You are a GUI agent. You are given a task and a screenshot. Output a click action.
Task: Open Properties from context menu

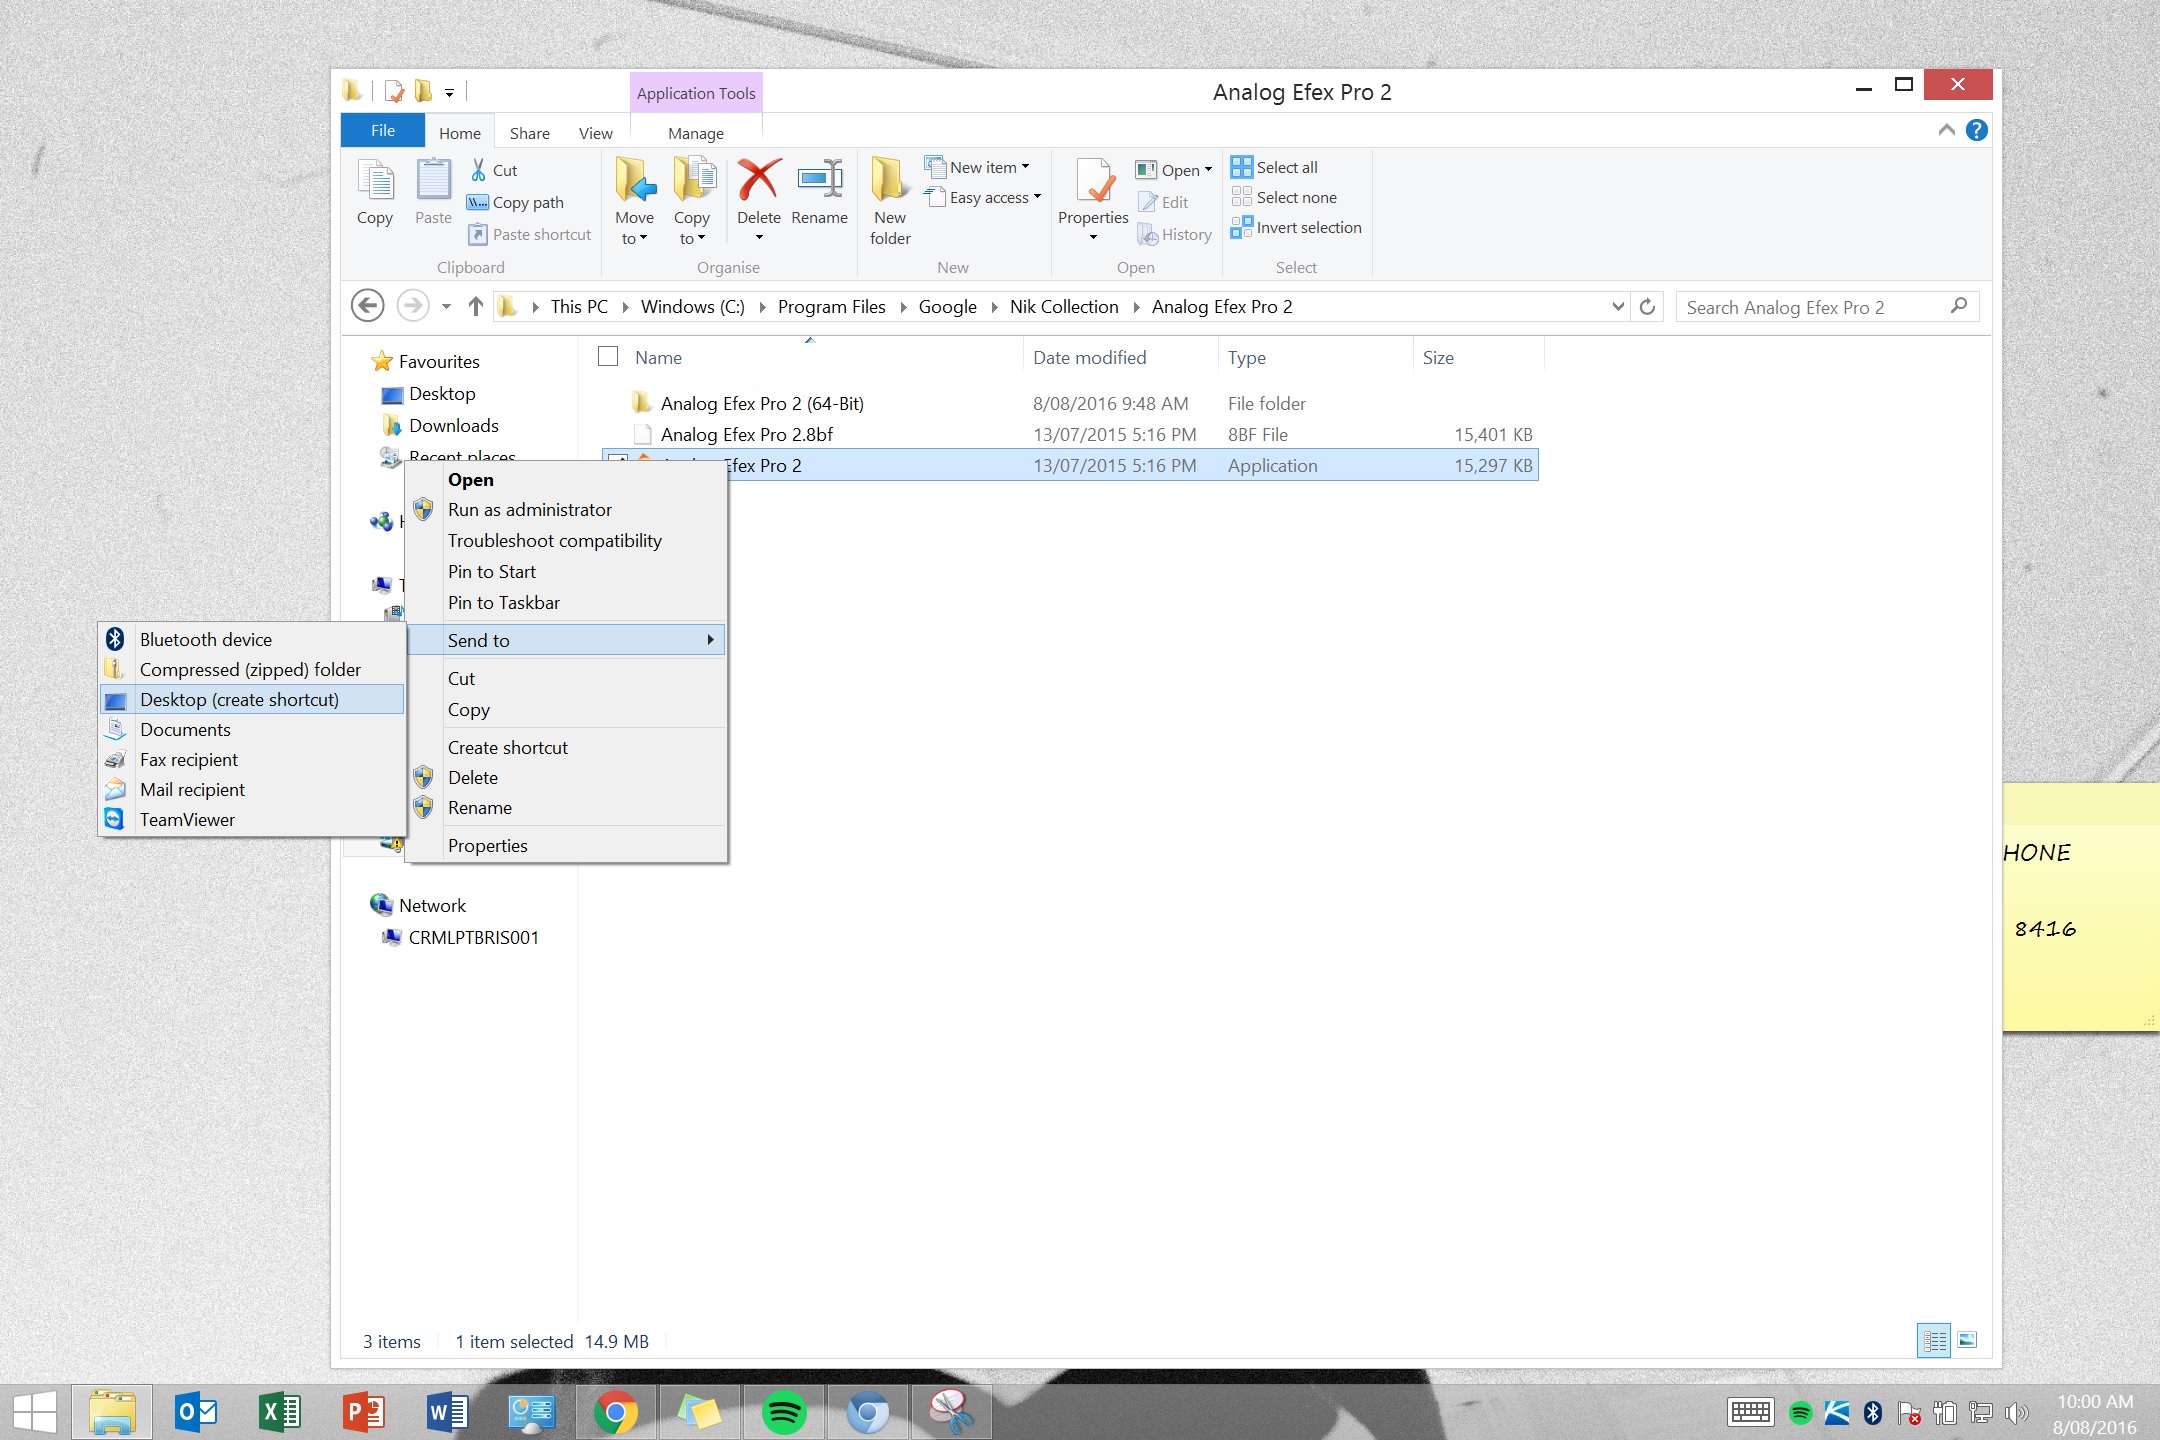click(566, 845)
